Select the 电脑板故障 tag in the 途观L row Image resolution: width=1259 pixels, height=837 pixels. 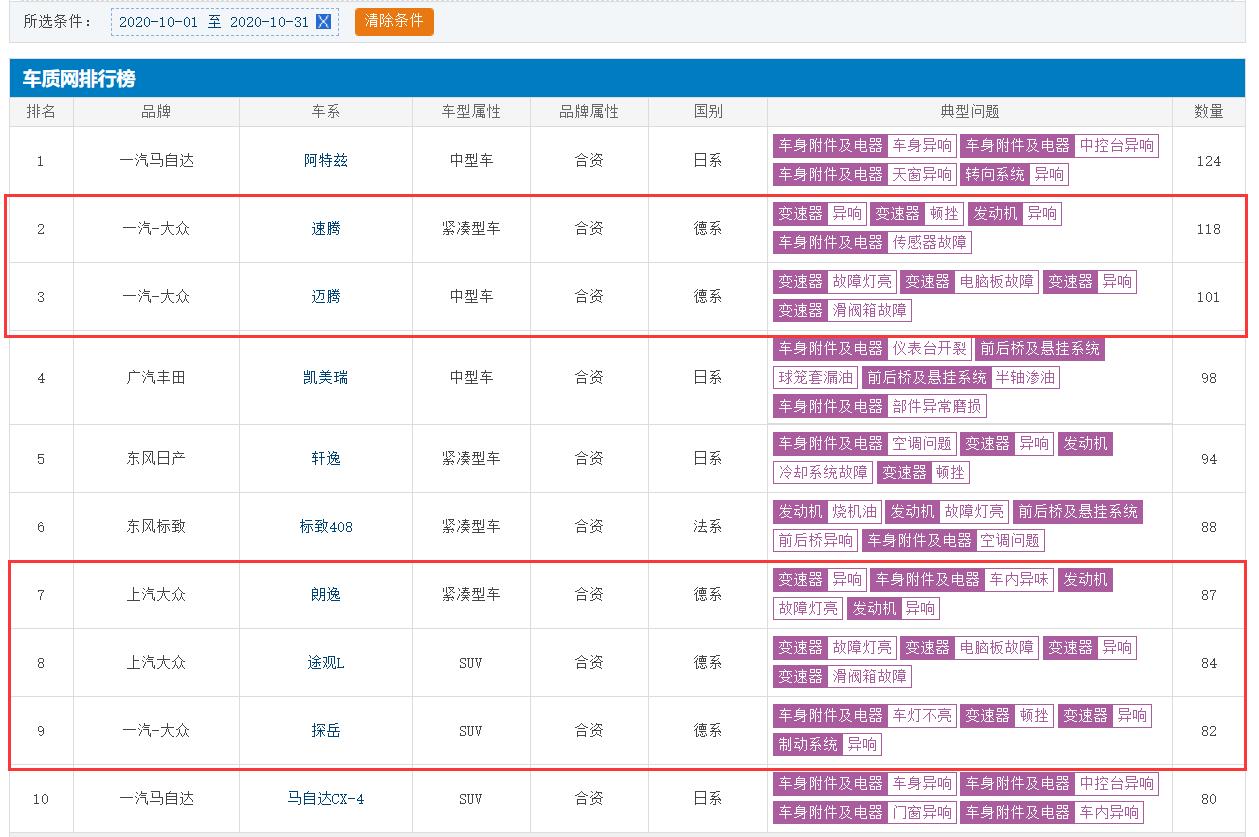[969, 647]
